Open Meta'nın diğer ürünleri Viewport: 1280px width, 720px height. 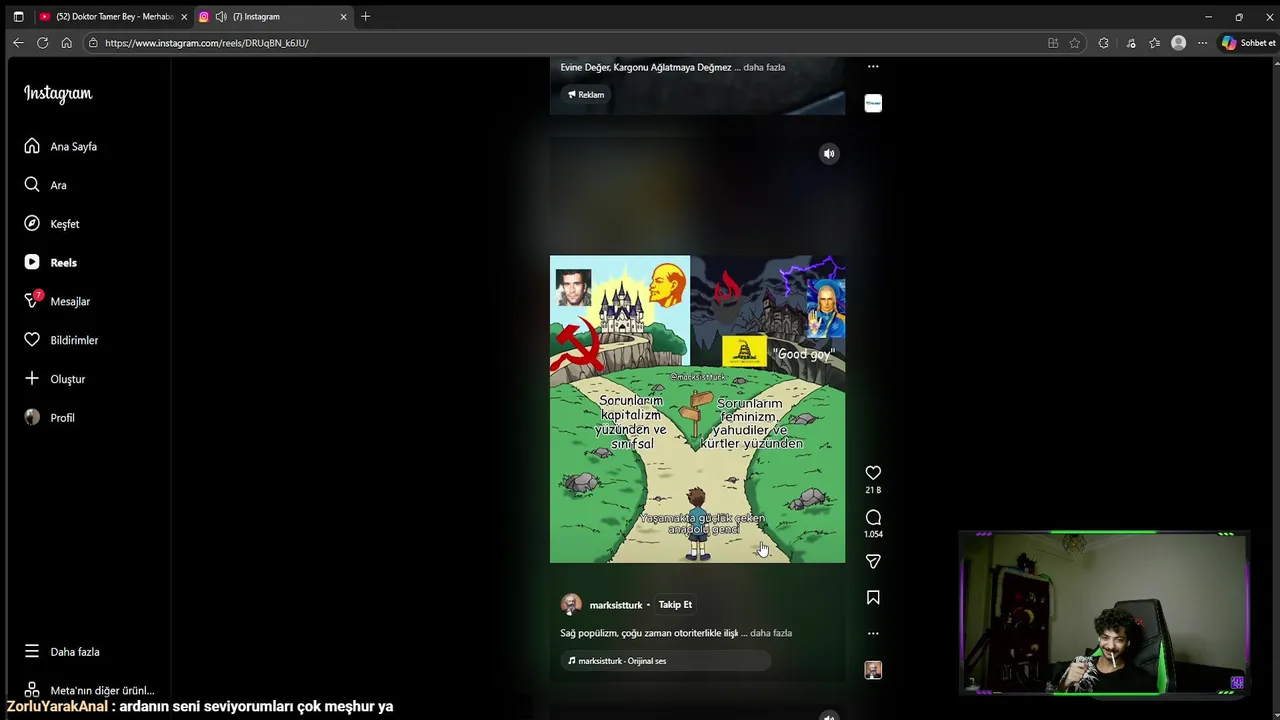click(90, 690)
